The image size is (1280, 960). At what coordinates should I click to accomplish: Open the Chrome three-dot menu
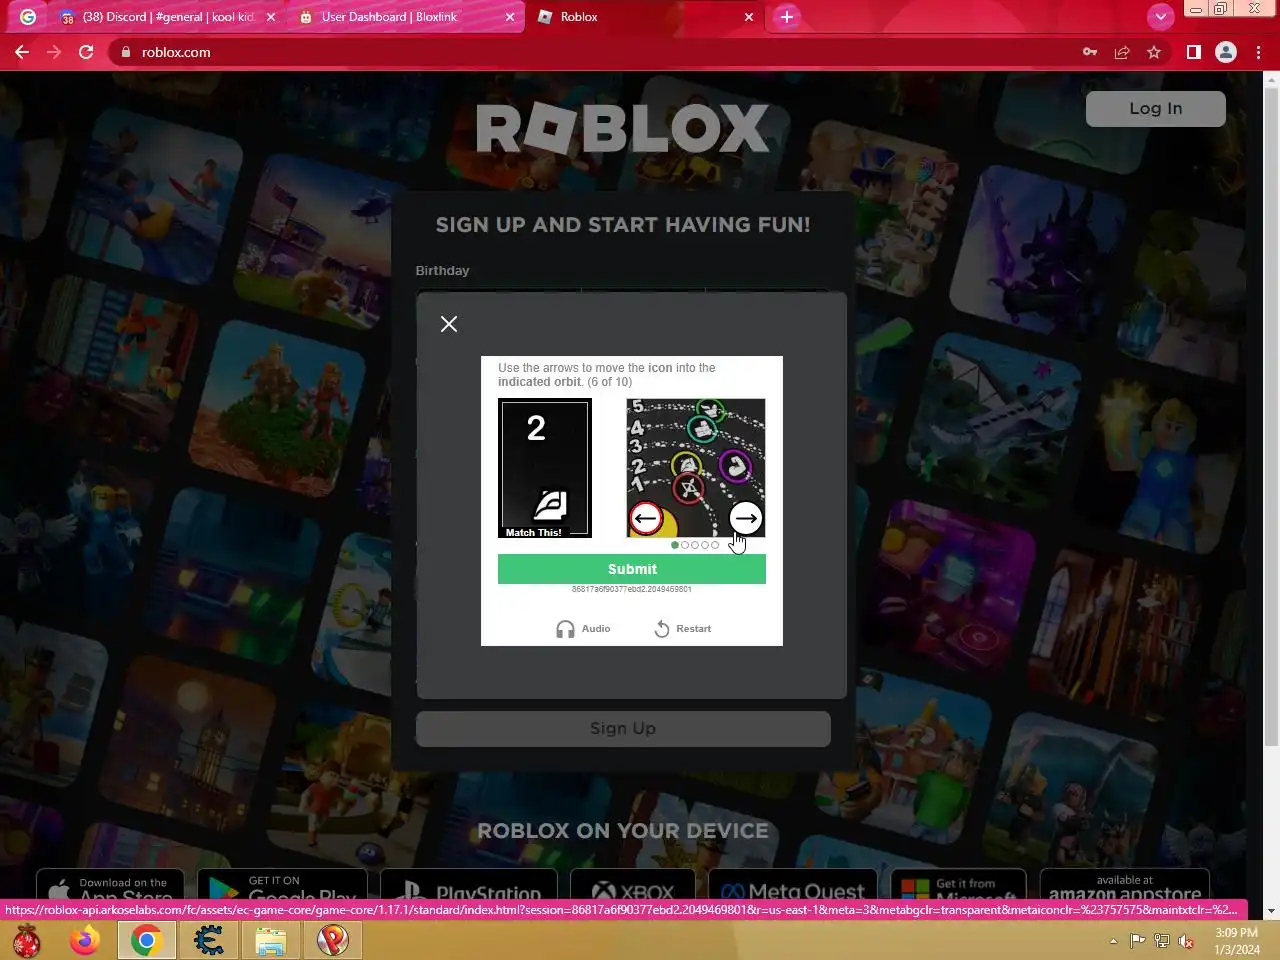pyautogui.click(x=1258, y=52)
